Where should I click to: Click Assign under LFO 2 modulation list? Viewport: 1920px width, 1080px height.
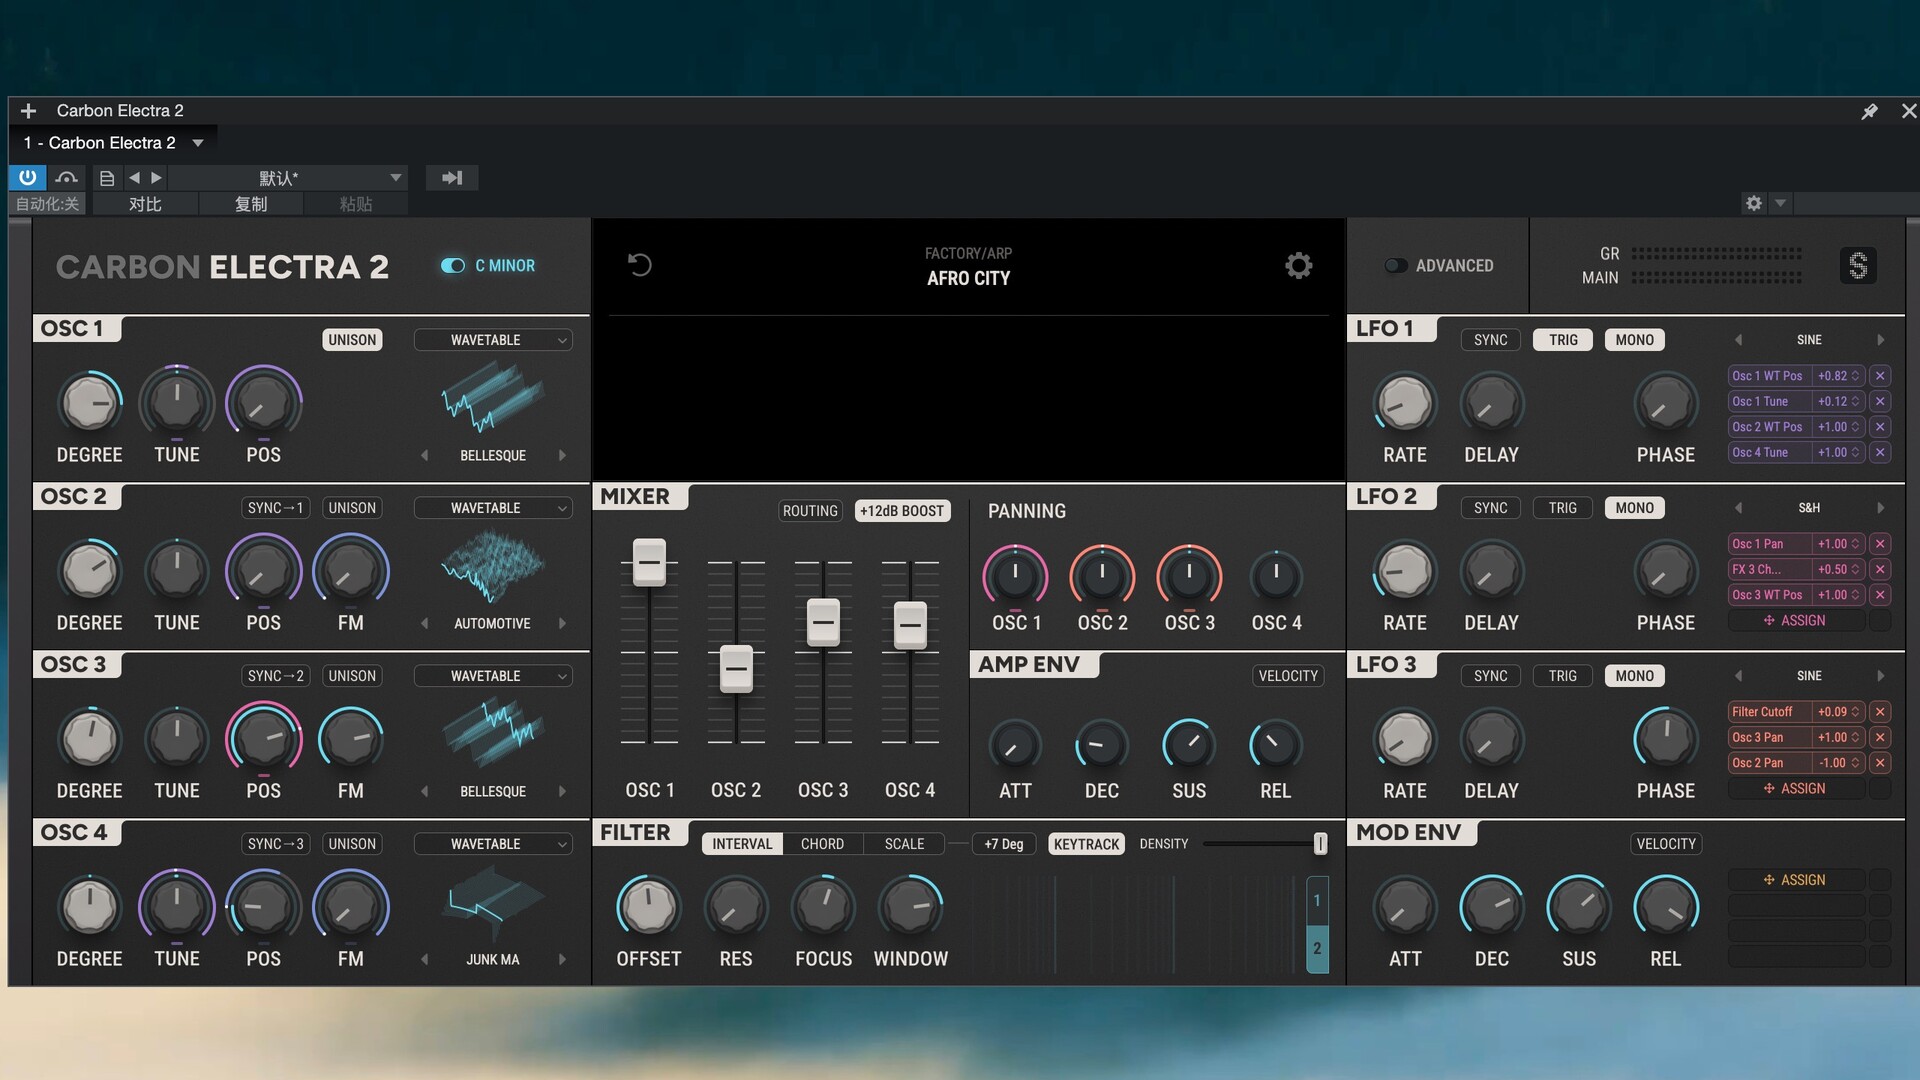[x=1796, y=621]
